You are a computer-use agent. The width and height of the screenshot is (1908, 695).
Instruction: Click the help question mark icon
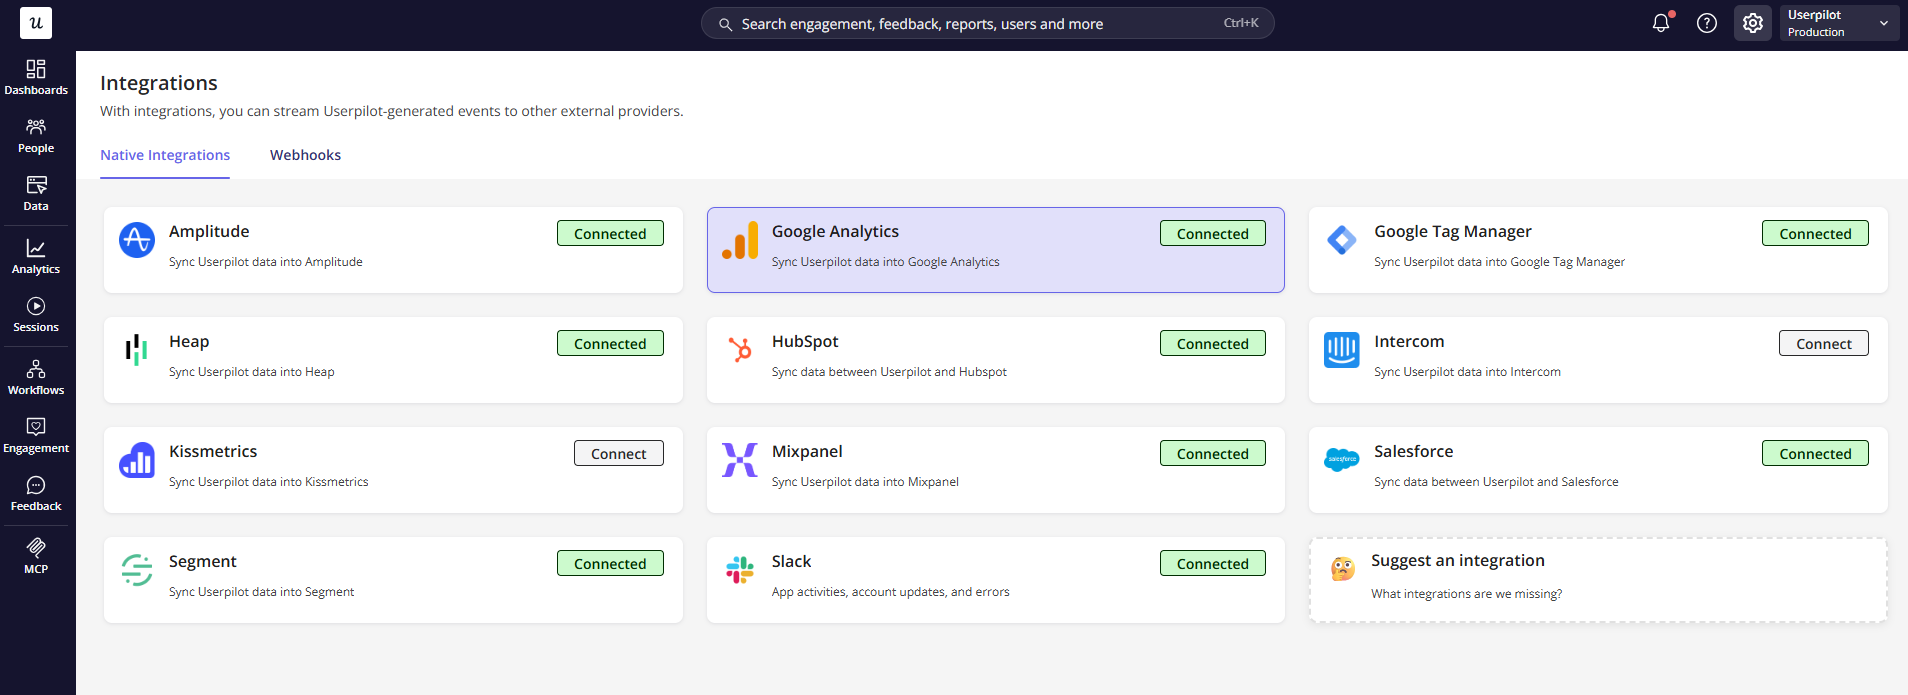[1707, 23]
